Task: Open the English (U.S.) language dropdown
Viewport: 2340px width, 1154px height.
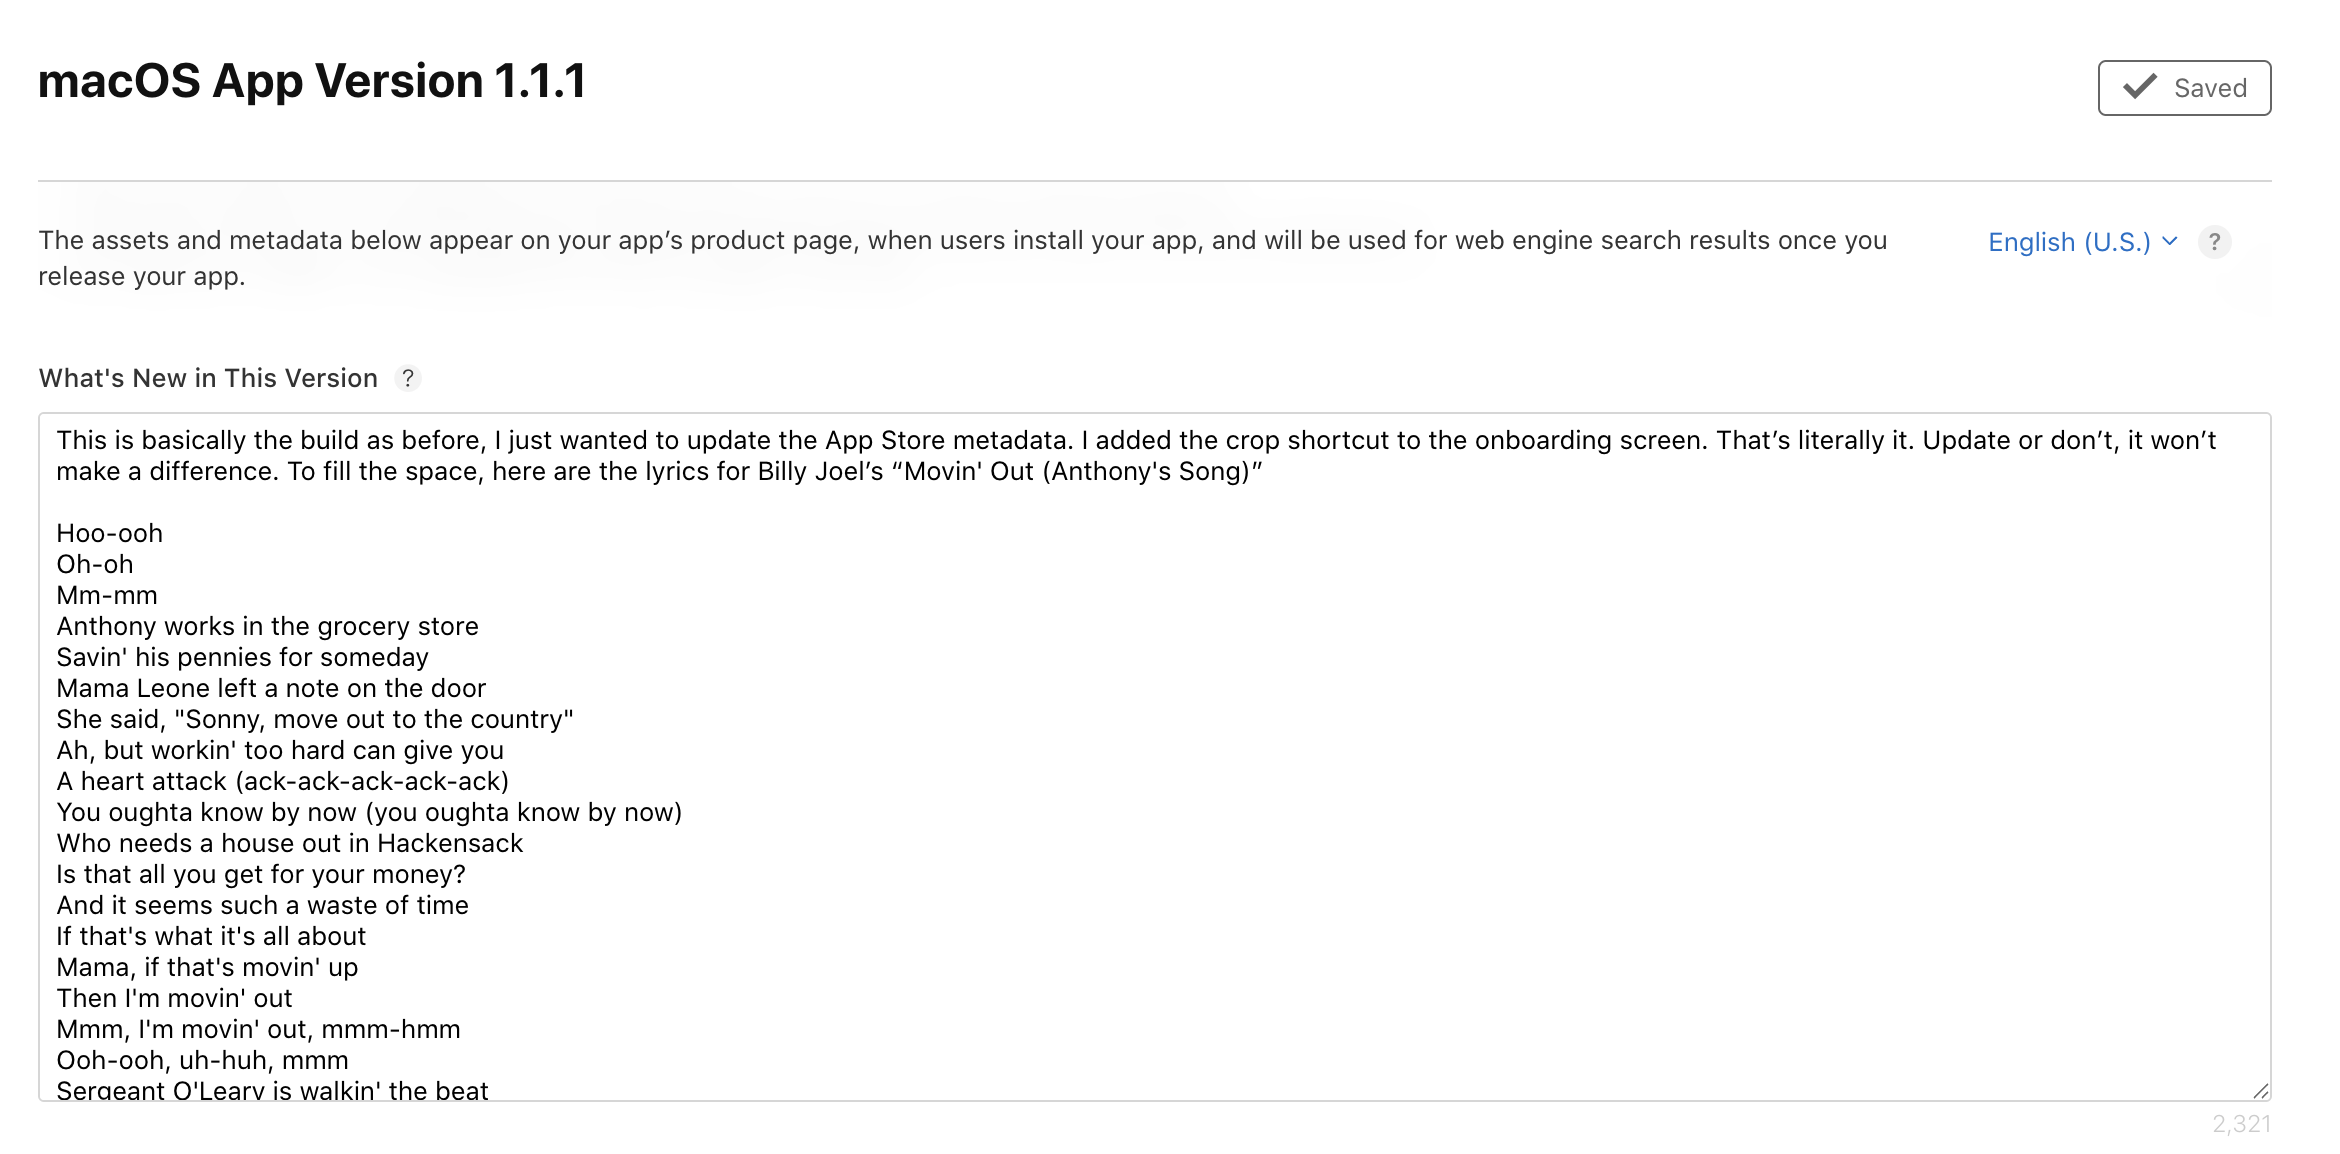Action: (2068, 242)
